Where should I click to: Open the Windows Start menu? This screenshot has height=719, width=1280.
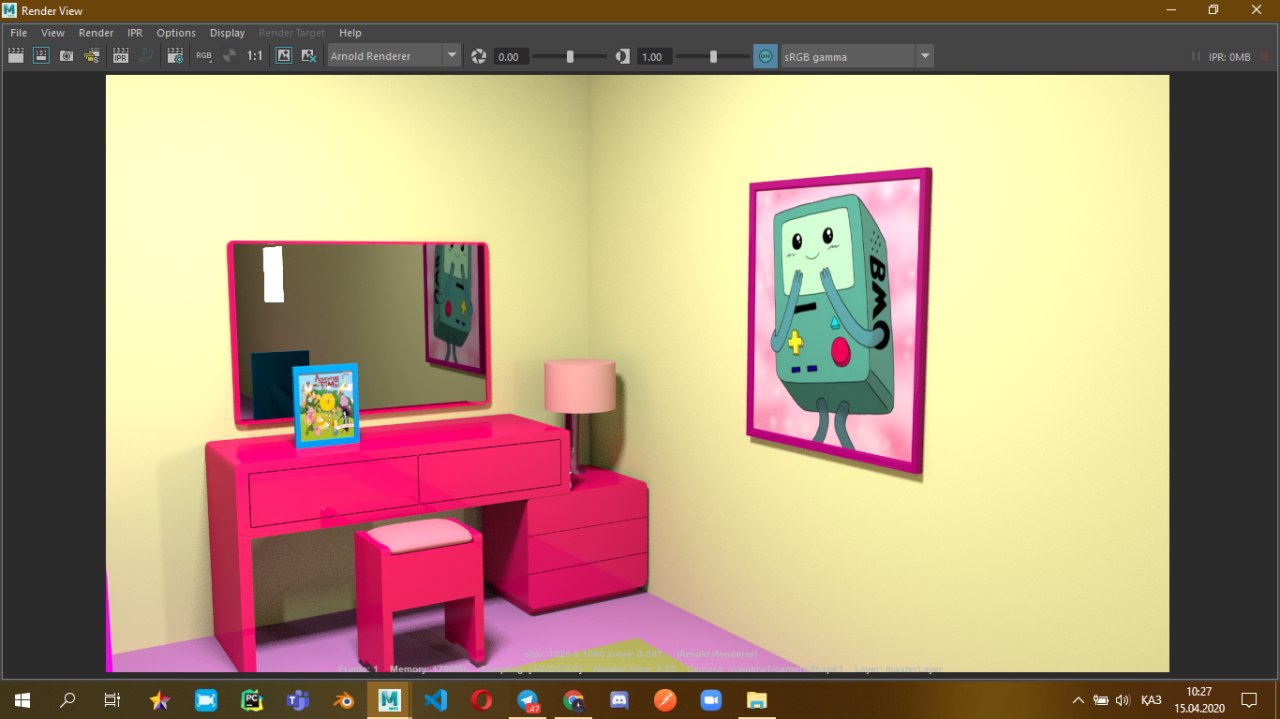point(21,700)
